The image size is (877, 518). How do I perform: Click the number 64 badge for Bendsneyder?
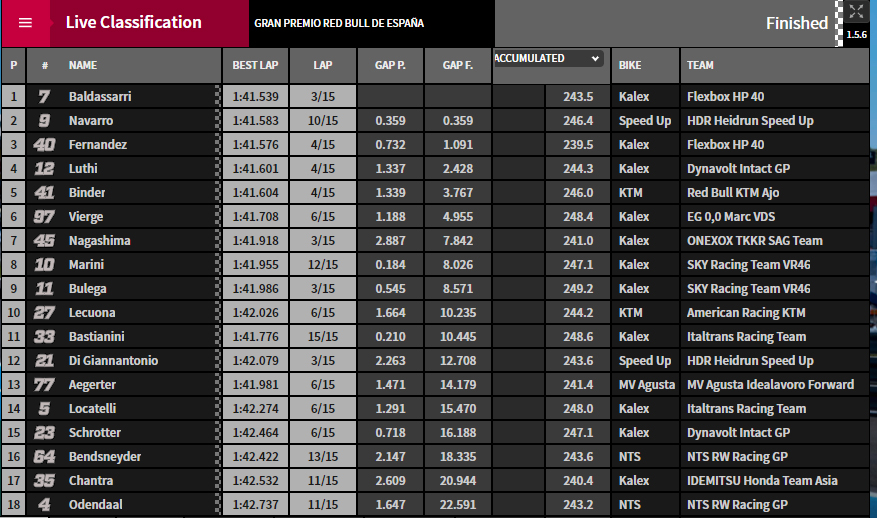click(44, 457)
